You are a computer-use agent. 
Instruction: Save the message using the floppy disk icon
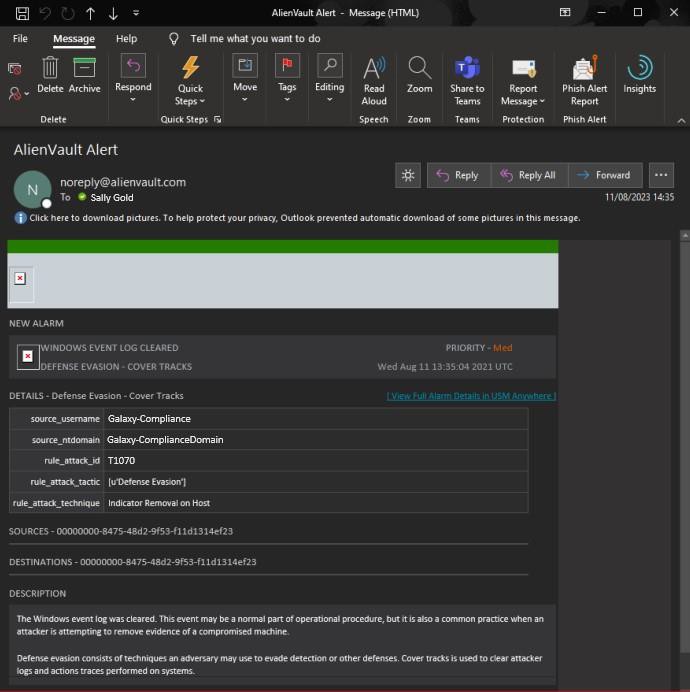(x=22, y=13)
